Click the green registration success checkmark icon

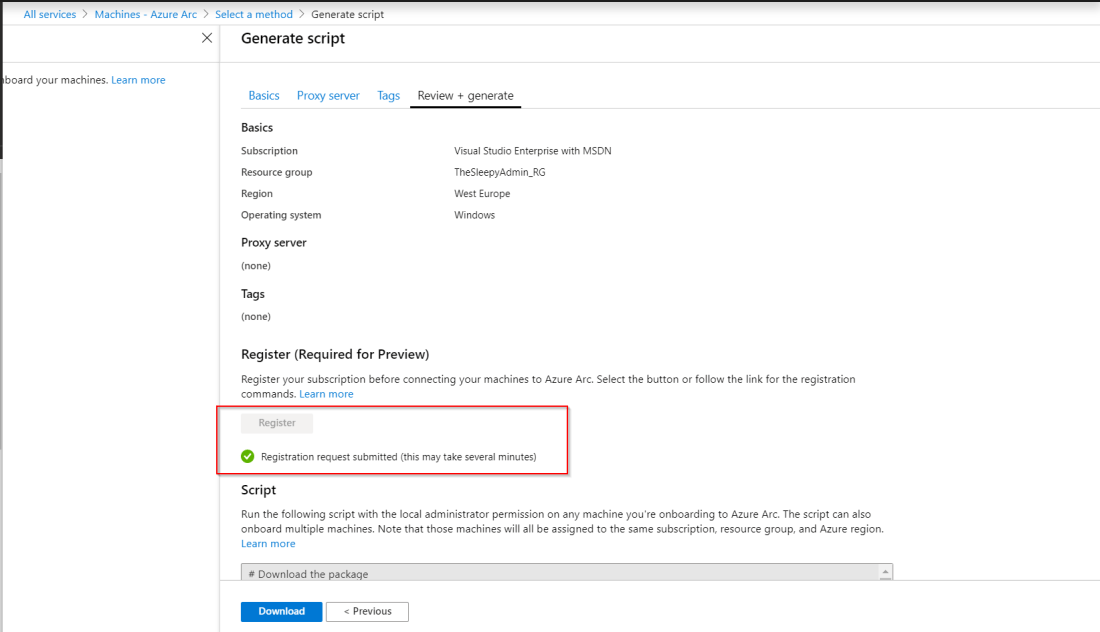(x=248, y=457)
